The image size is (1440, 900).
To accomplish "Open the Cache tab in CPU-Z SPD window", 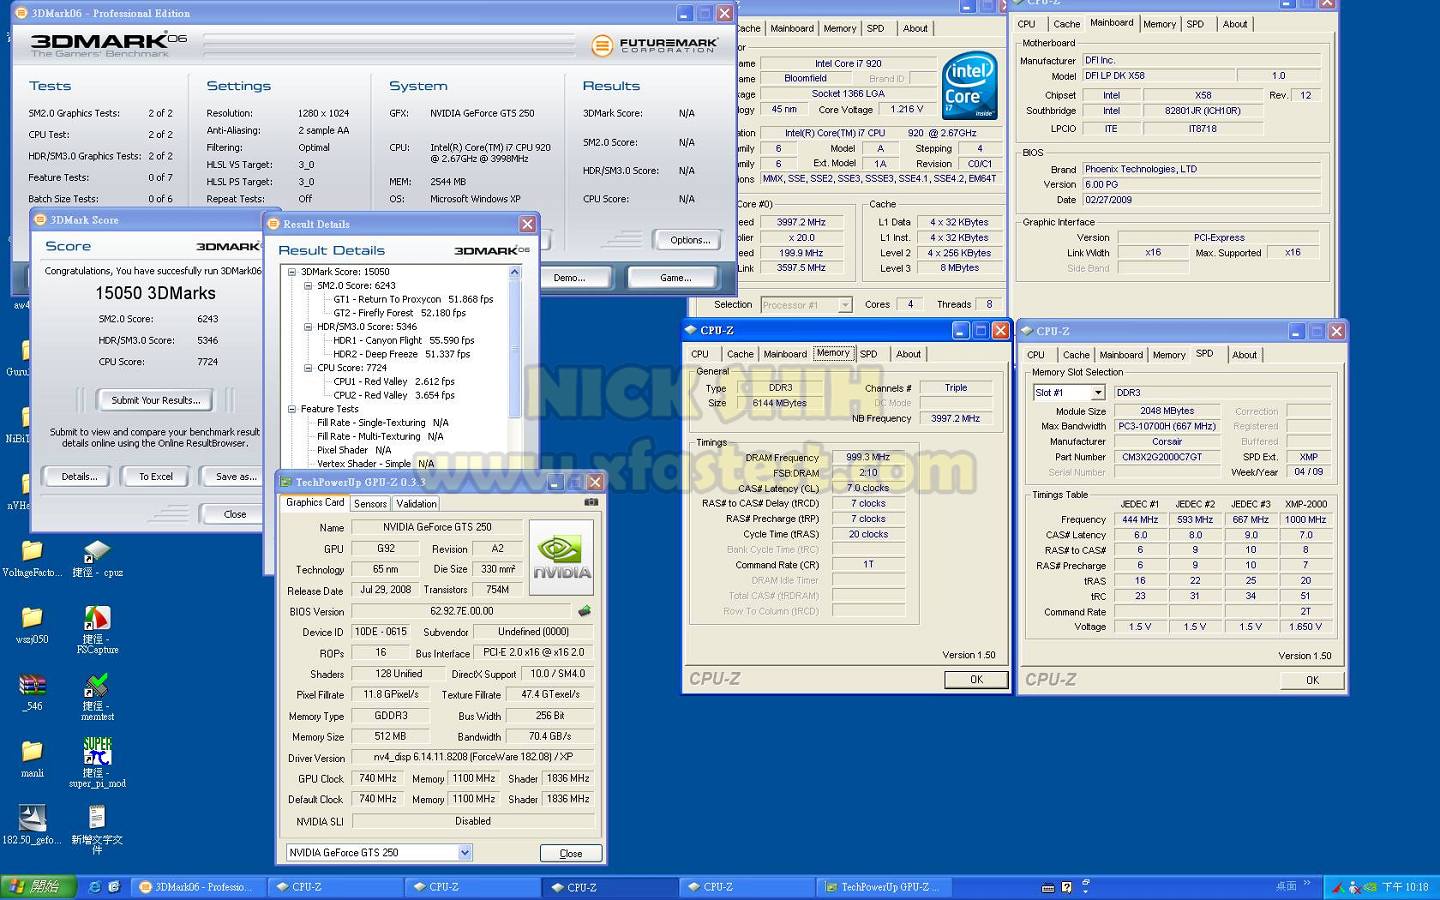I will (1076, 355).
